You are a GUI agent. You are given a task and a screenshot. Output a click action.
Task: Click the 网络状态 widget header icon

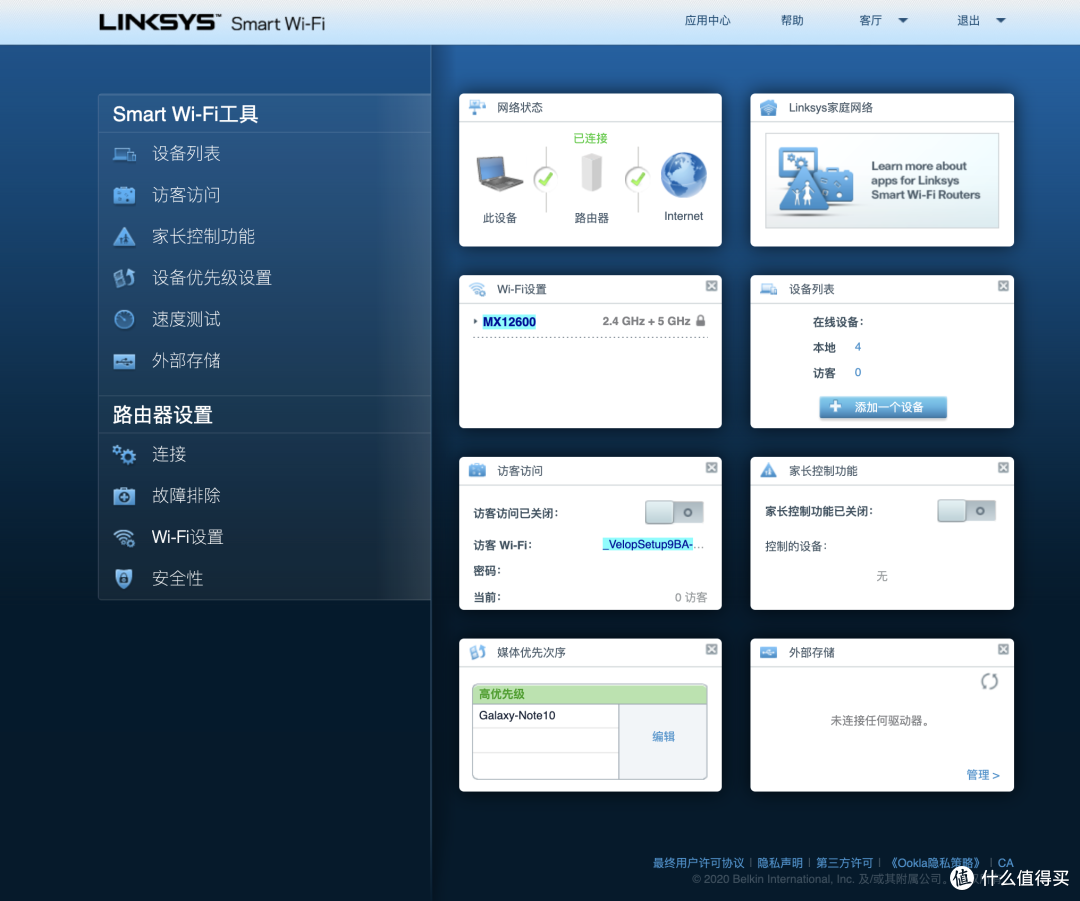pyautogui.click(x=478, y=107)
